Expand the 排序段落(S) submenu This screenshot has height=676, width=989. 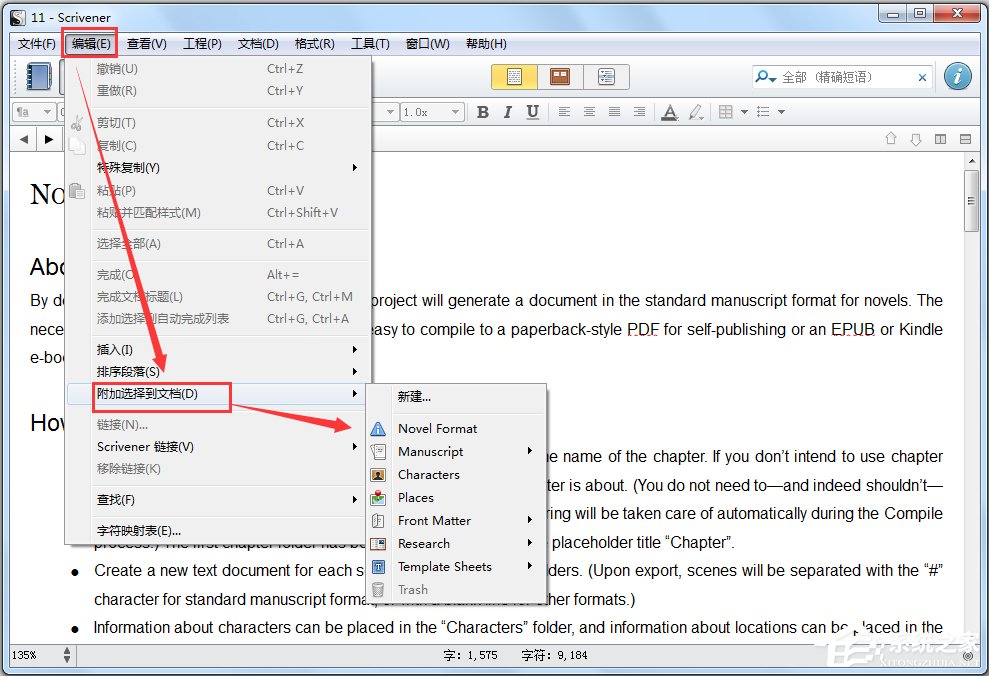click(218, 371)
